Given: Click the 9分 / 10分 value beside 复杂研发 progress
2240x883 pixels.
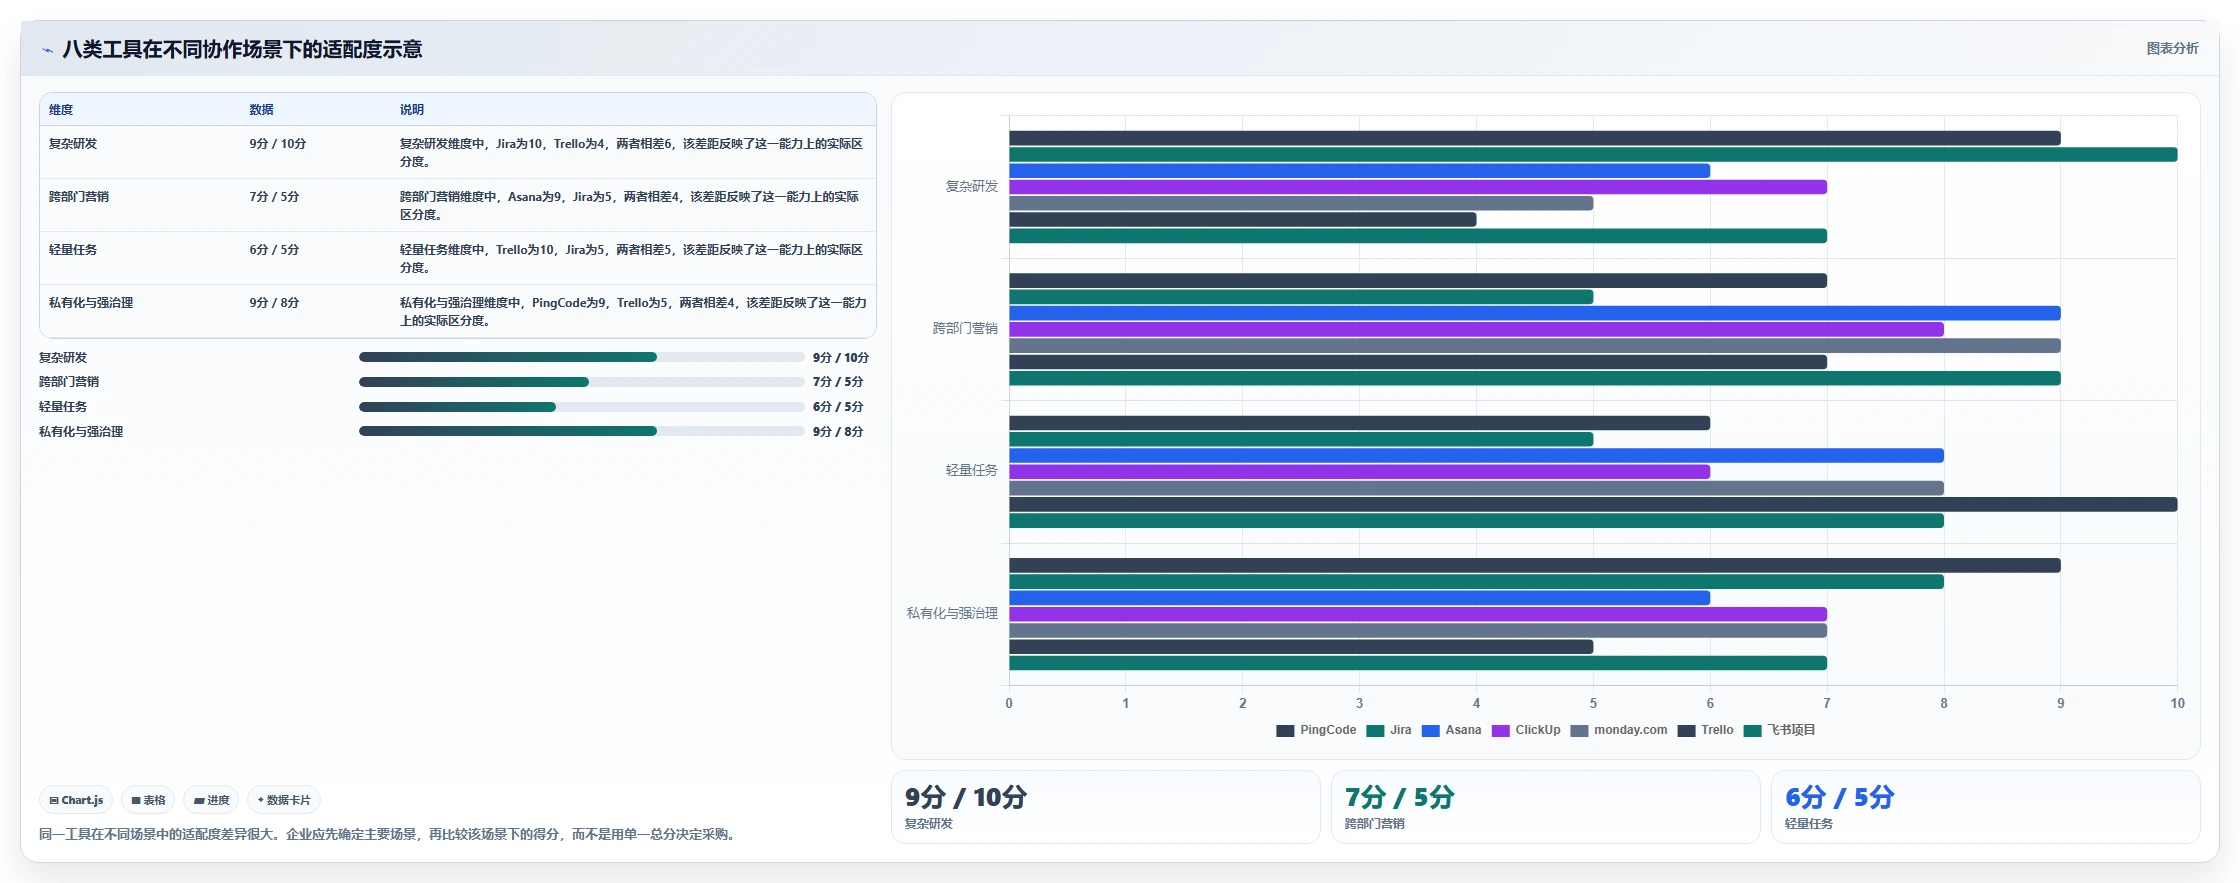Looking at the screenshot, I should point(841,358).
